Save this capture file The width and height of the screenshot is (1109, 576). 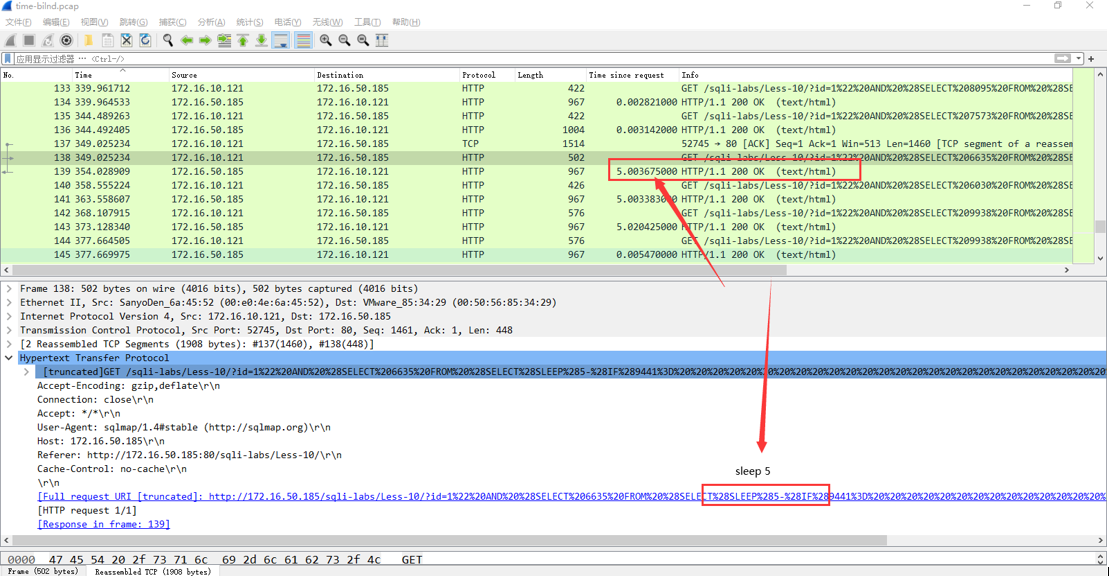pos(108,40)
